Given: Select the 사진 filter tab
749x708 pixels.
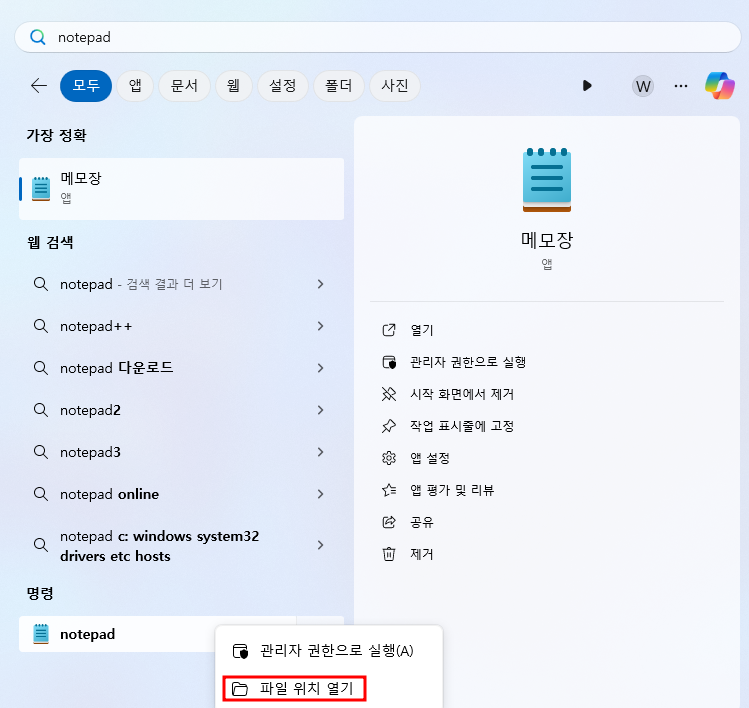Looking at the screenshot, I should [395, 86].
